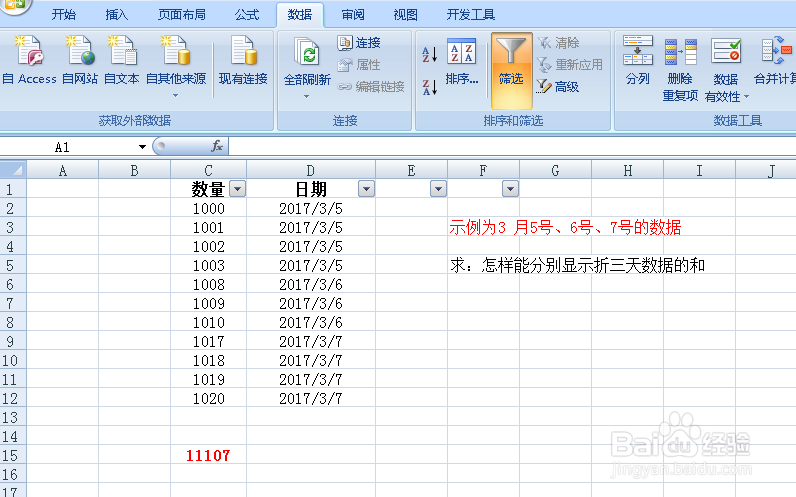Viewport: 796px width, 497px height.
Task: Select the 数据 tab
Action: click(x=300, y=15)
